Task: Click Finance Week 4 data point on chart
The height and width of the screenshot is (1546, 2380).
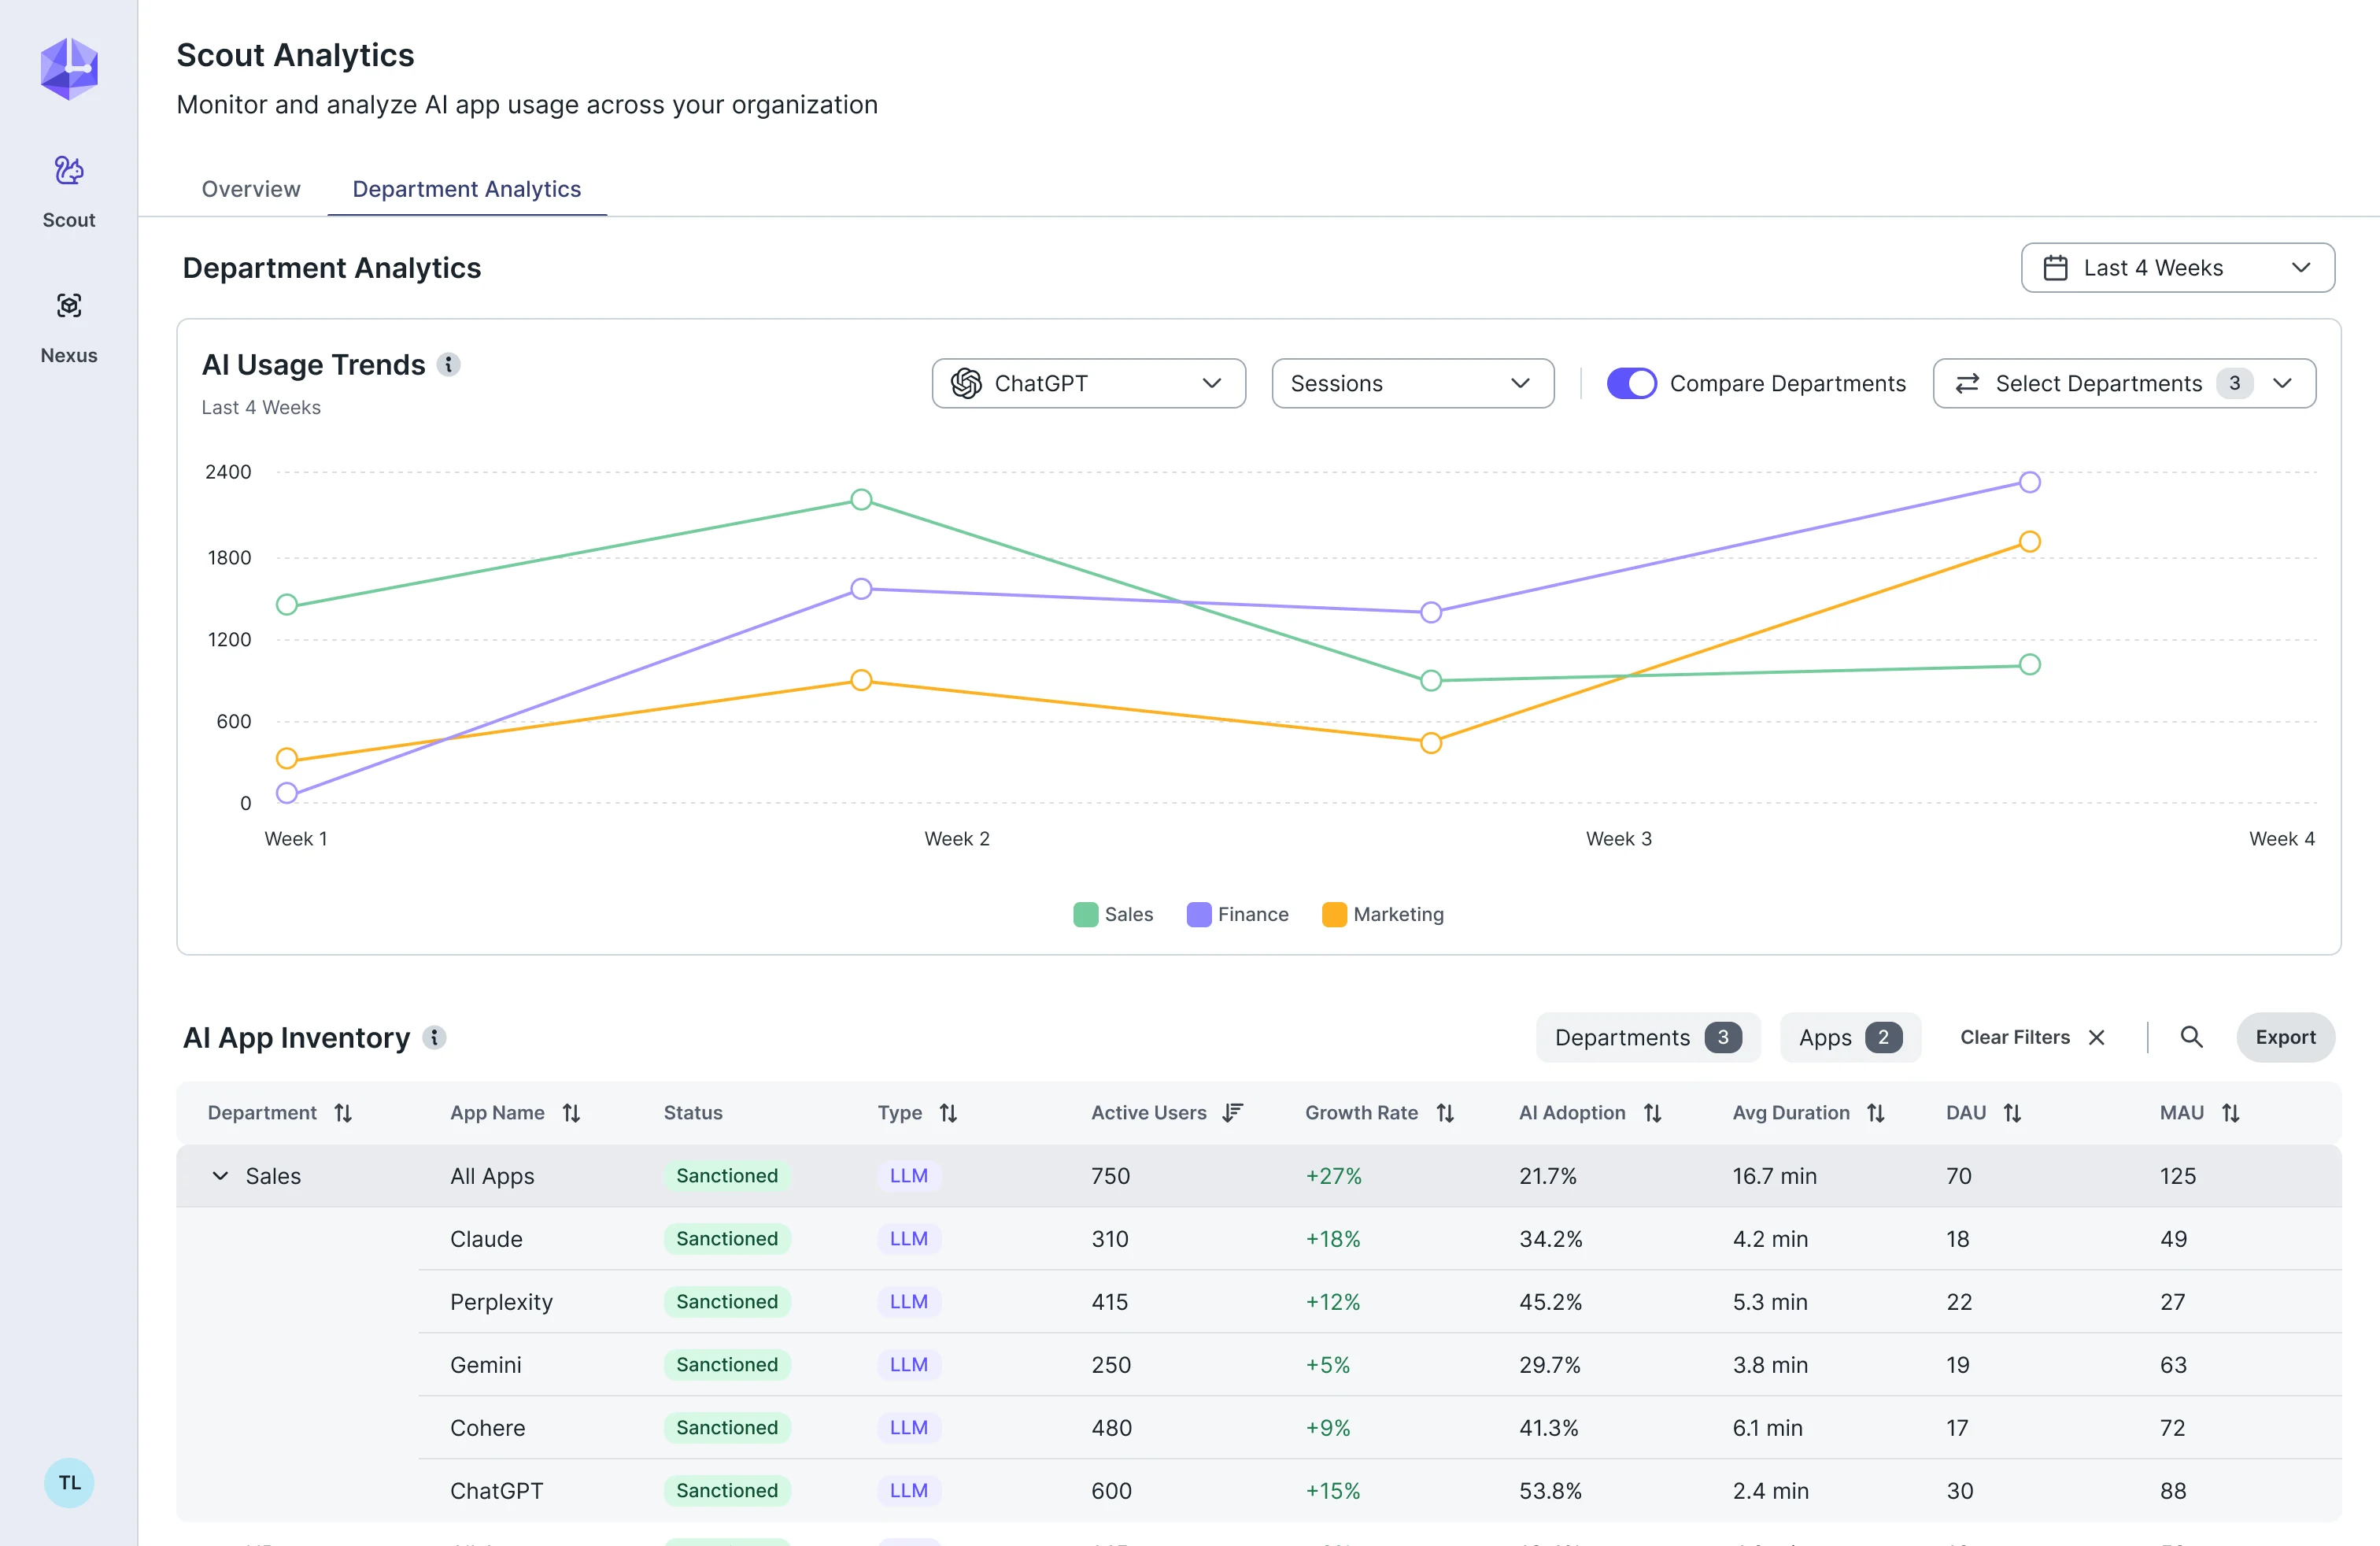Action: click(x=2029, y=483)
